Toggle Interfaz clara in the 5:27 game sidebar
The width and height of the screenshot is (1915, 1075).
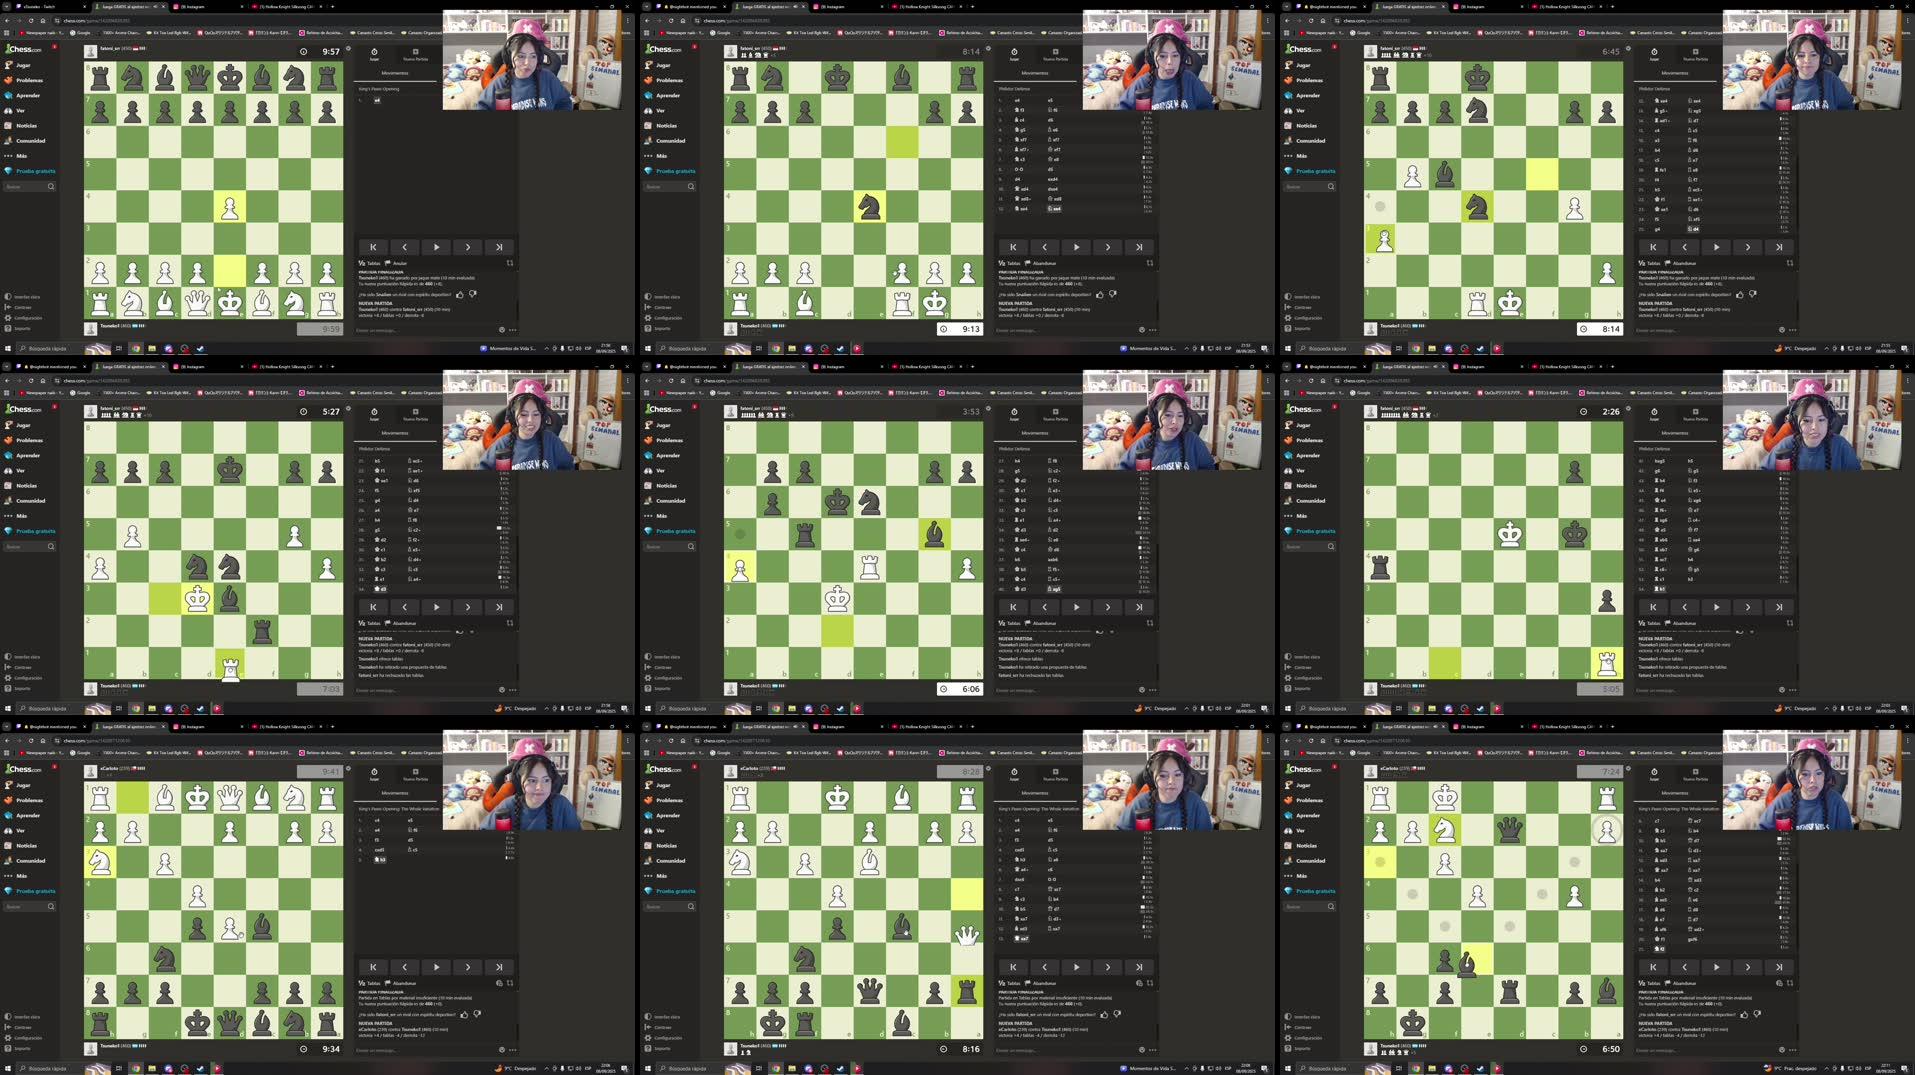(x=22, y=657)
